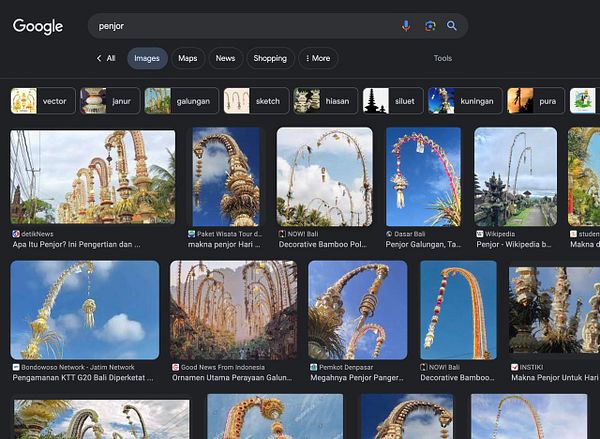Open the Tools options
This screenshot has height=439, width=600.
tap(443, 58)
